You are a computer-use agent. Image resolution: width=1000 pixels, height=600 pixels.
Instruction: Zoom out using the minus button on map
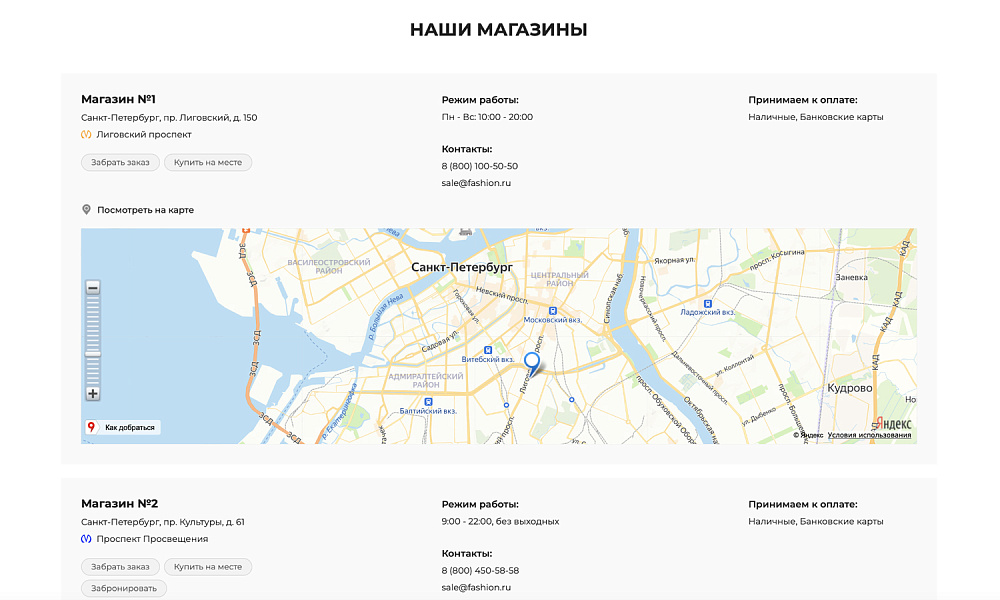pyautogui.click(x=92, y=287)
